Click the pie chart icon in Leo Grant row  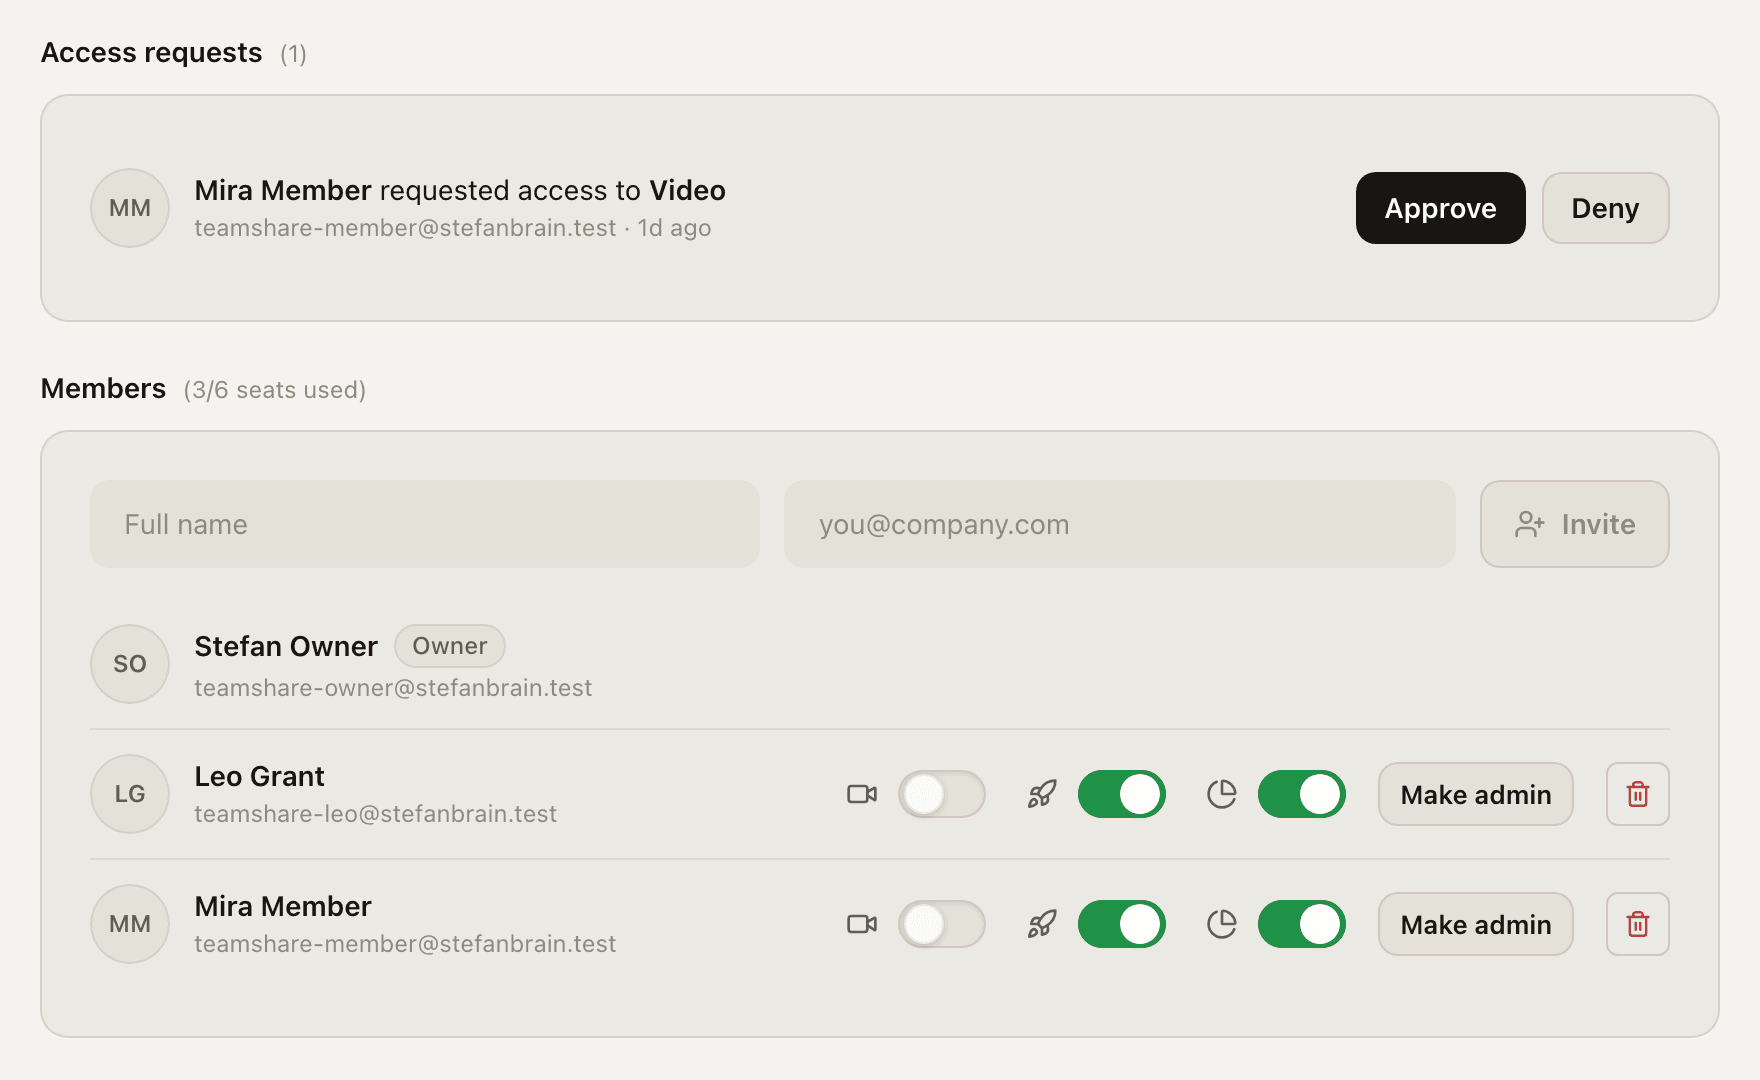(1222, 794)
